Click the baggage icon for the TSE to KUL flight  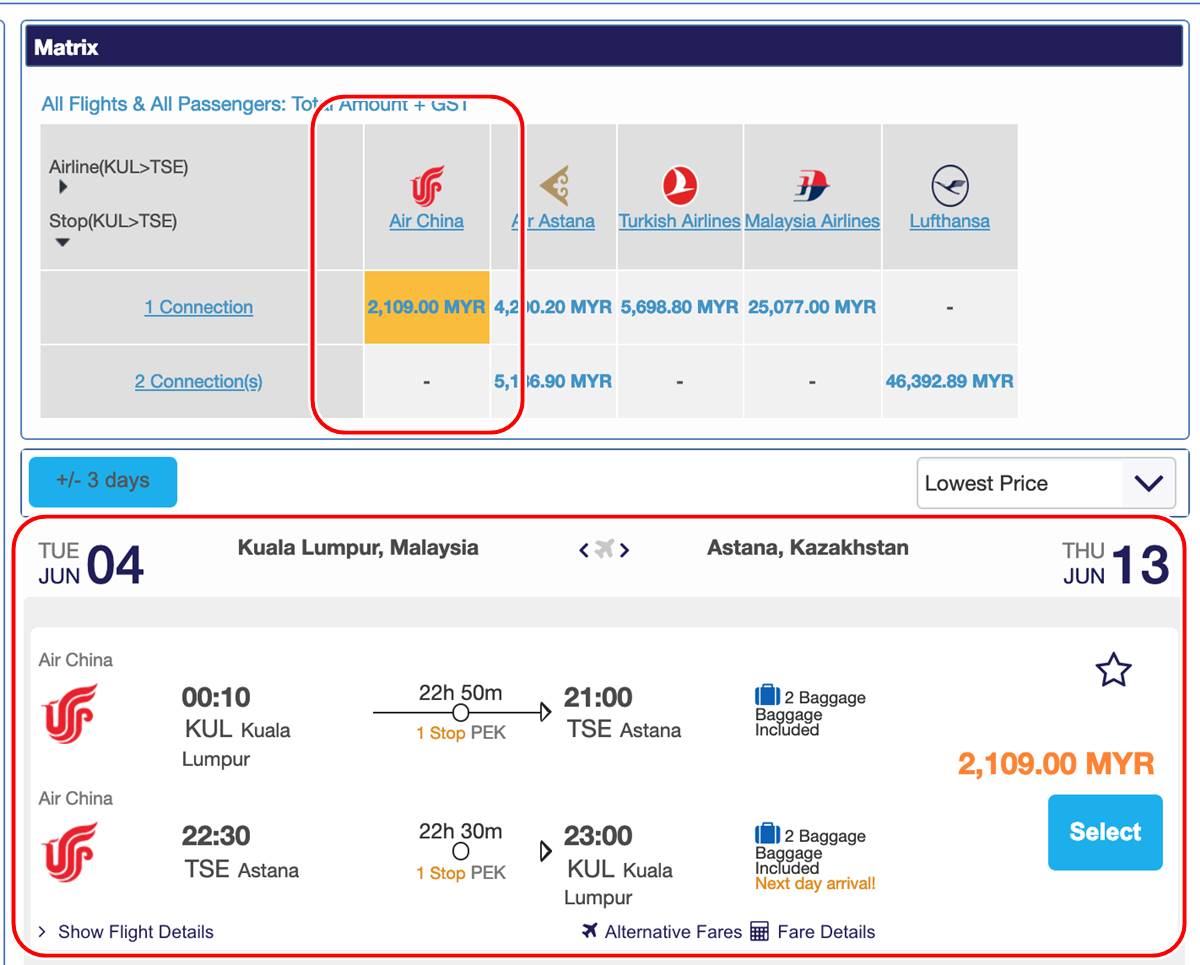pos(767,834)
